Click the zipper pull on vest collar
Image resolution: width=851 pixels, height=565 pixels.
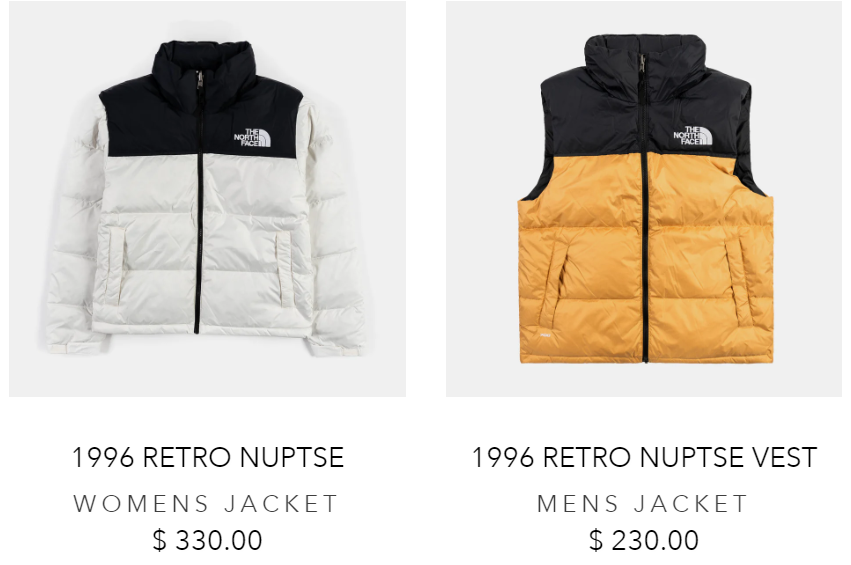pos(643,64)
